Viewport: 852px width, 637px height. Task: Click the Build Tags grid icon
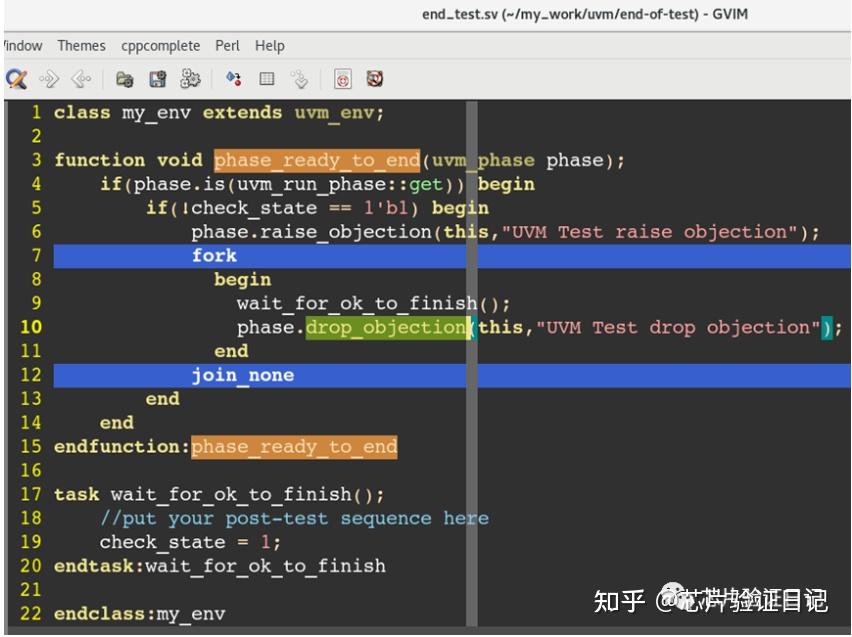coord(267,79)
